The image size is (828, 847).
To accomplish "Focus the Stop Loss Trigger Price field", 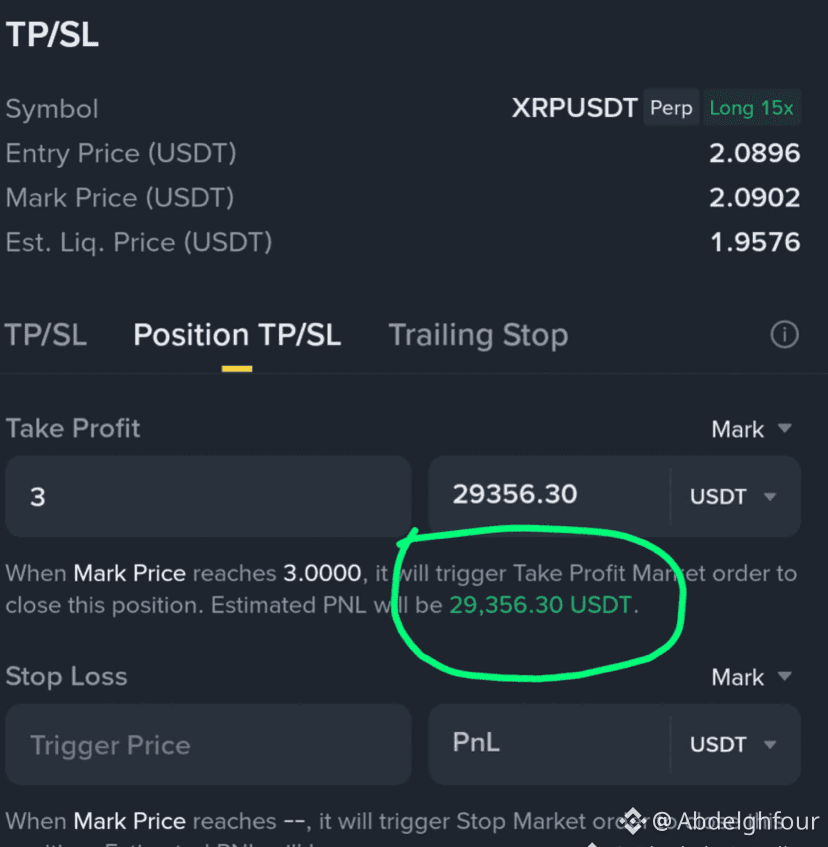I will tap(208, 744).
